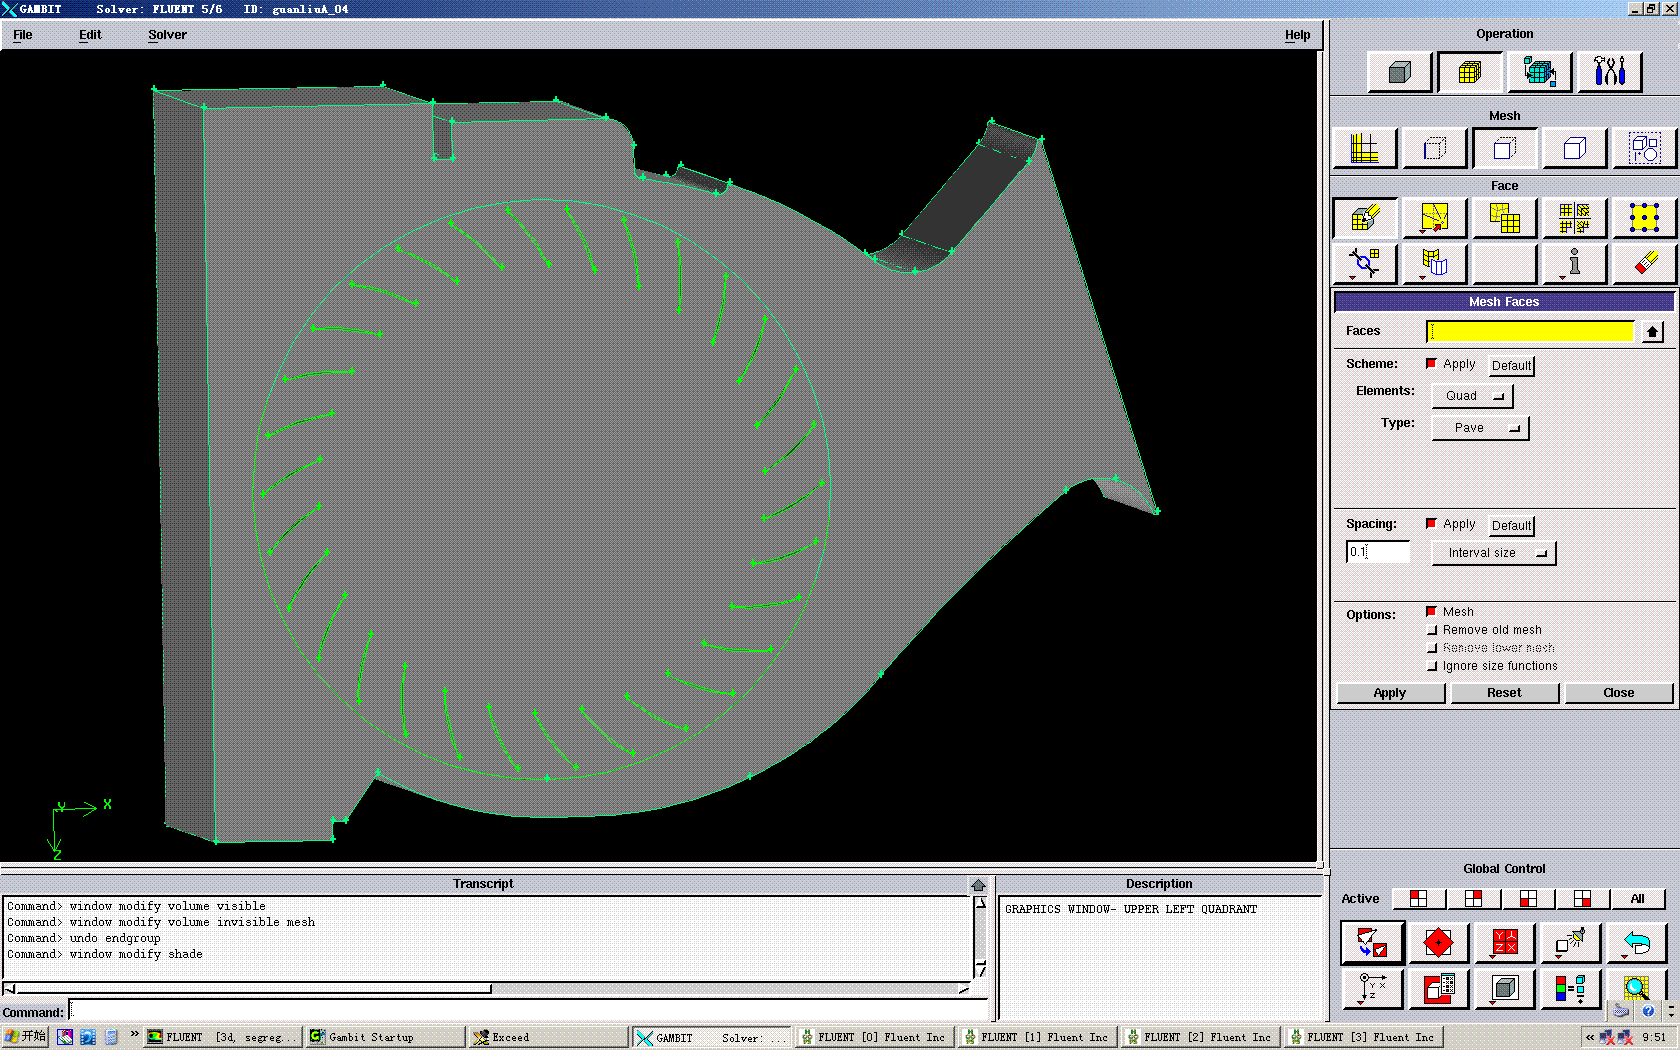
Task: Select the Geometry operation cube icon
Action: click(x=1399, y=72)
